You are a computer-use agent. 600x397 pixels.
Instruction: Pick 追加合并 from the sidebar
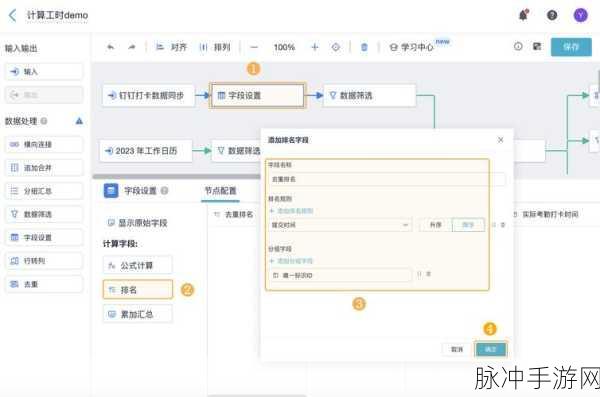[44, 168]
